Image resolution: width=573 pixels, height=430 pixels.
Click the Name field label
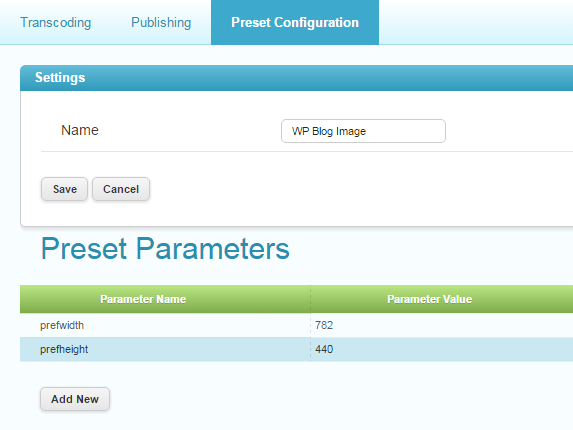coord(80,130)
